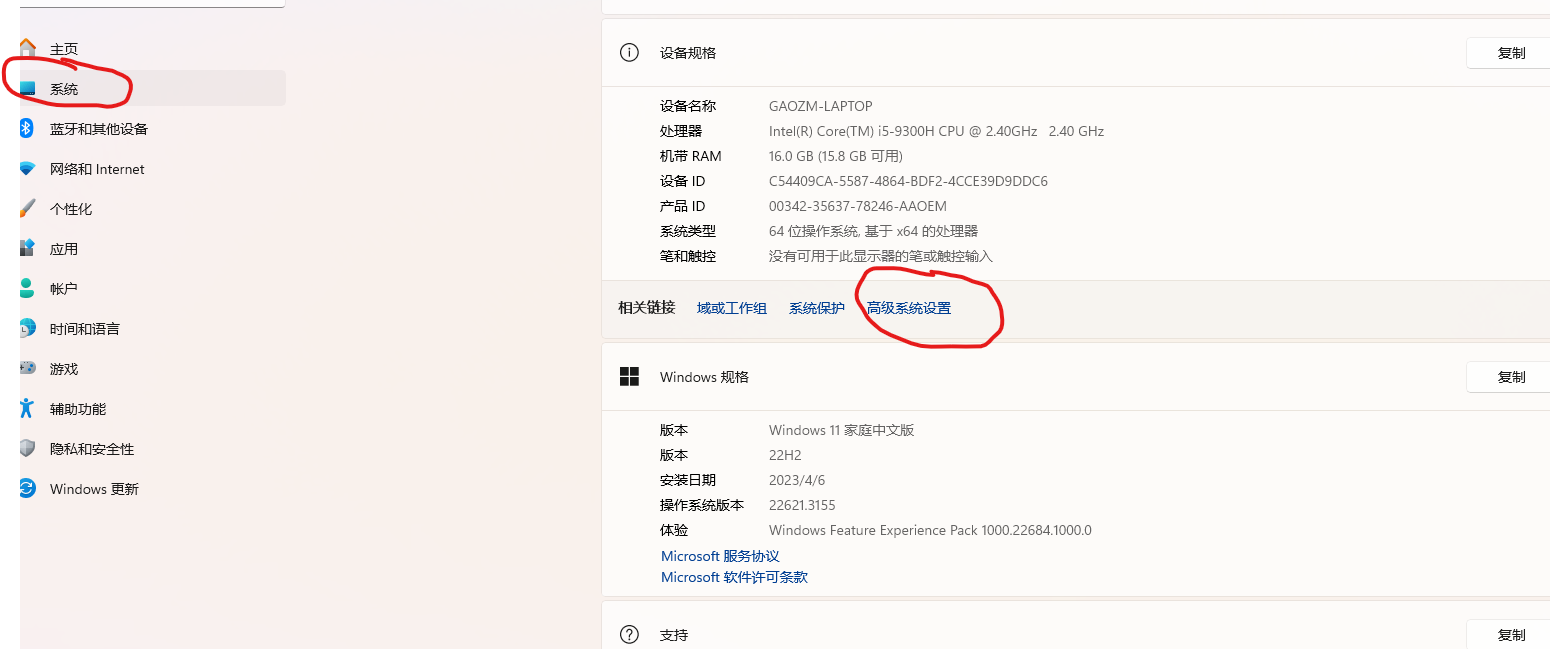
Task: Copy Windows specifications with 复制 button
Action: (x=1510, y=377)
